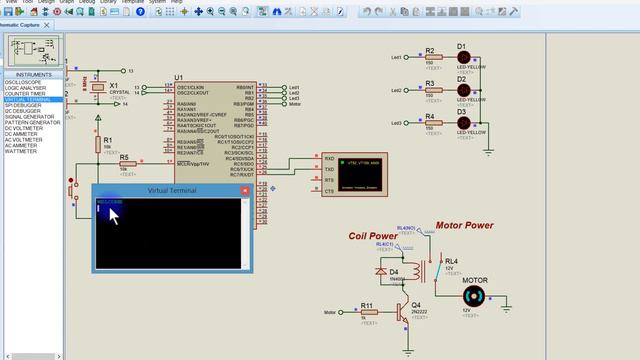Open the Home Page icon
640x360 pixels.
34,12
